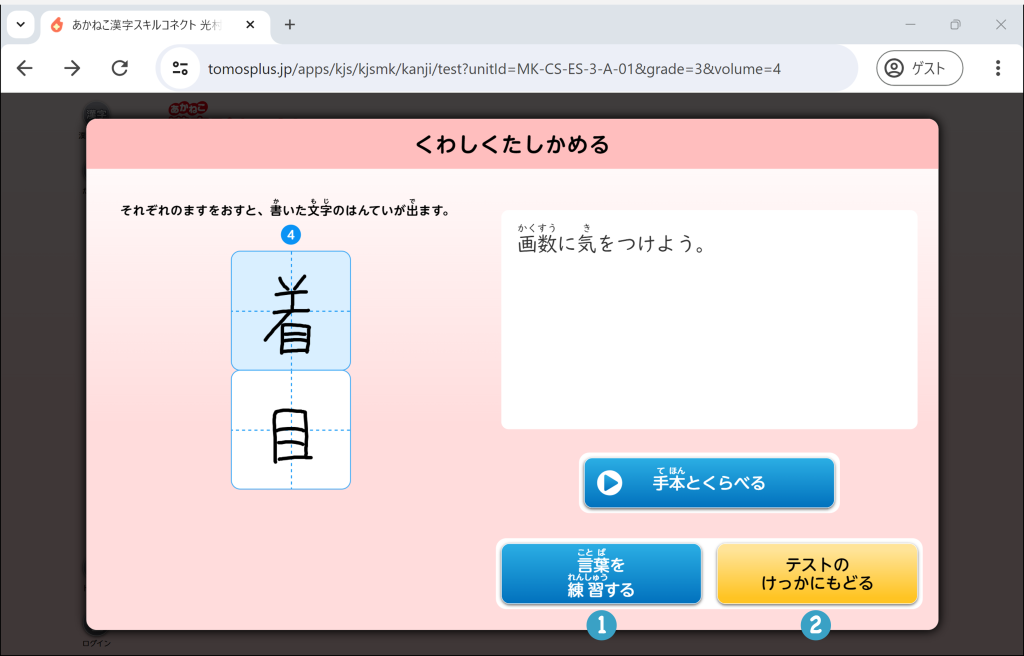Click the 言葉を練習する button
The image size is (1024, 656).
coord(601,574)
